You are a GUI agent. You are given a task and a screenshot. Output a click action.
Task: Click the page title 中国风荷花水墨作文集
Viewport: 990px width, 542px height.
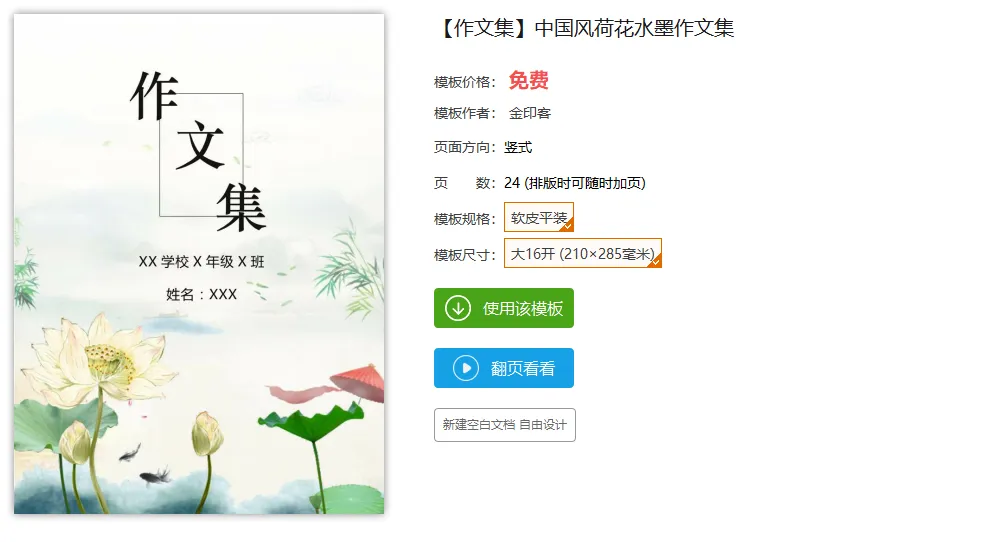[x=634, y=28]
